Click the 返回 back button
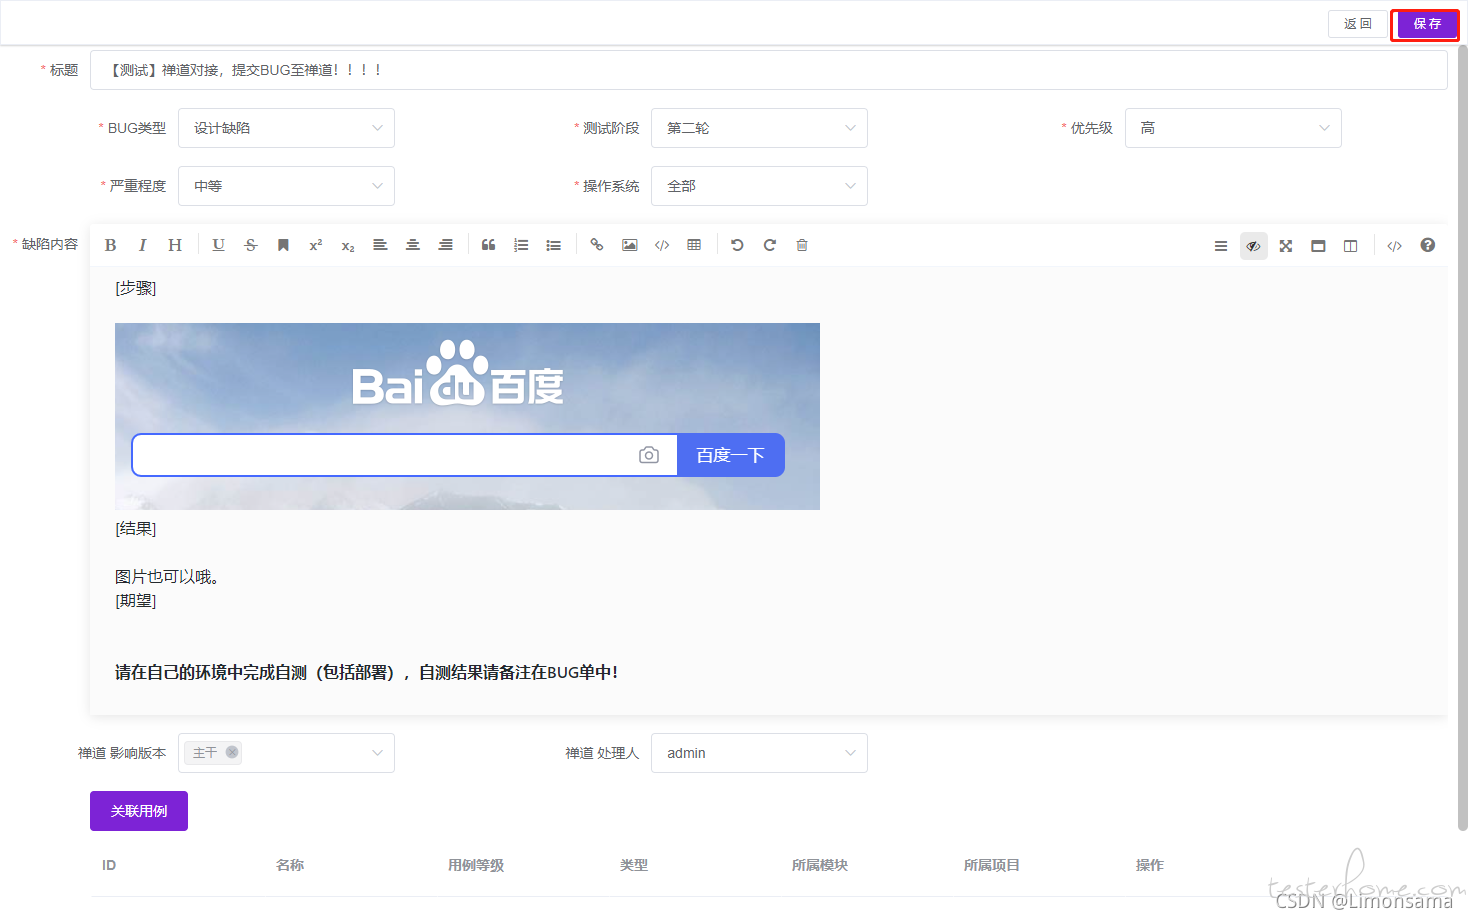This screenshot has height=919, width=1468. (x=1358, y=24)
